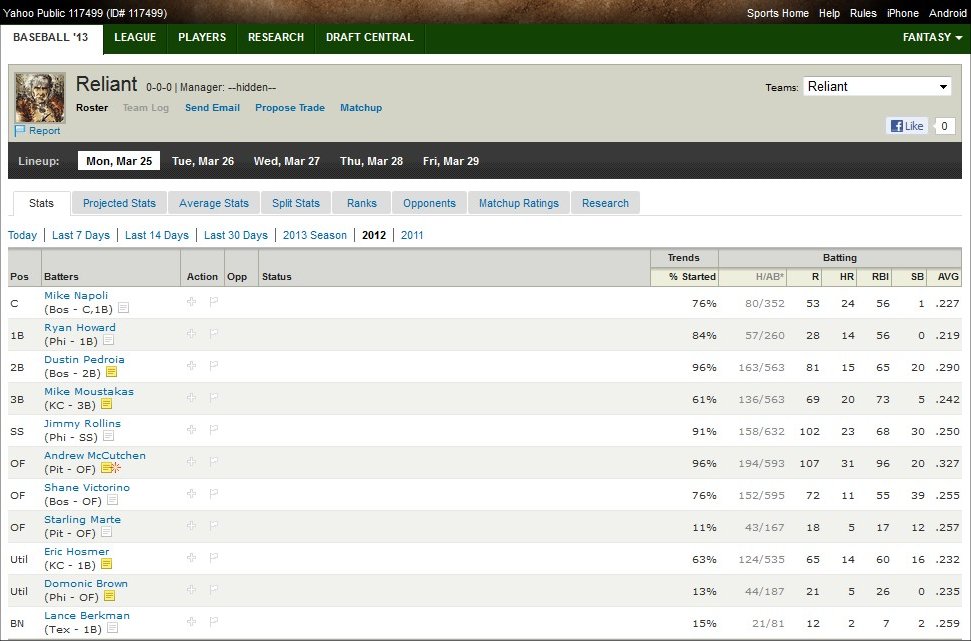
Task: Select the BASEBALL '13 tab
Action: [51, 37]
